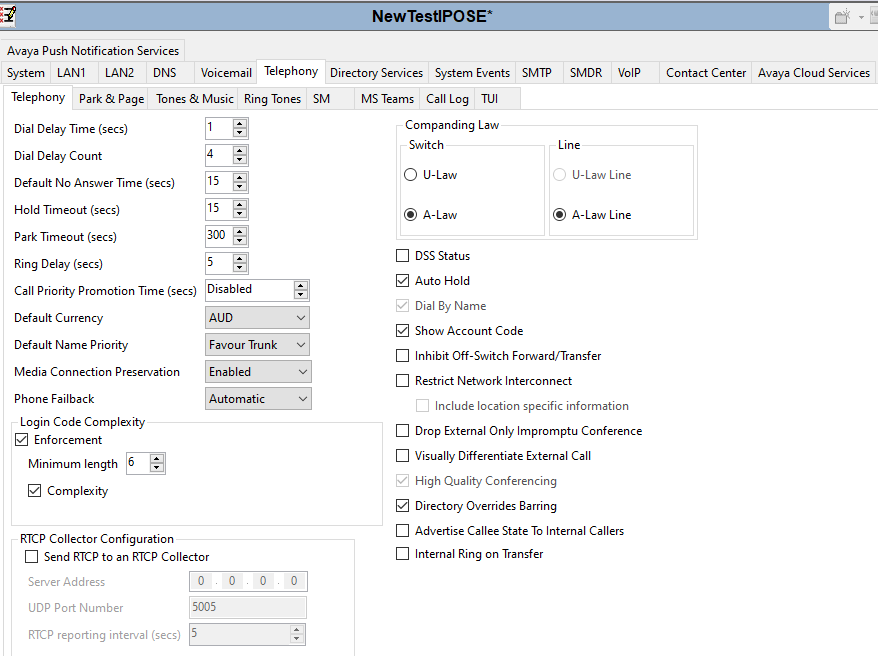Switch to the Call Log sub-tab
This screenshot has width=878, height=656.
[x=447, y=99]
